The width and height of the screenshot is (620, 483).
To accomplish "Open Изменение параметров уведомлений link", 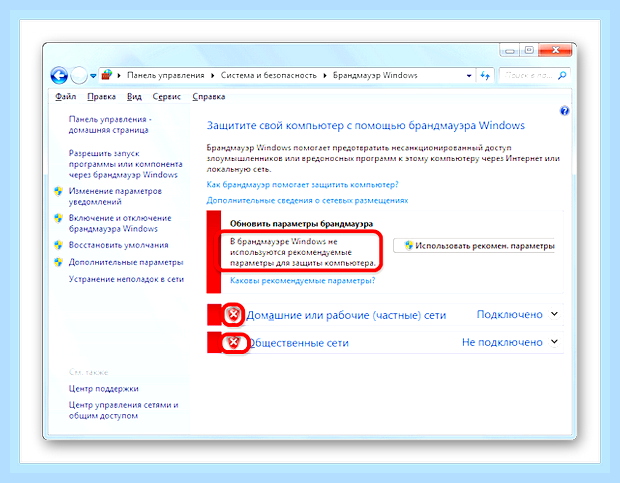I will pyautogui.click(x=115, y=196).
